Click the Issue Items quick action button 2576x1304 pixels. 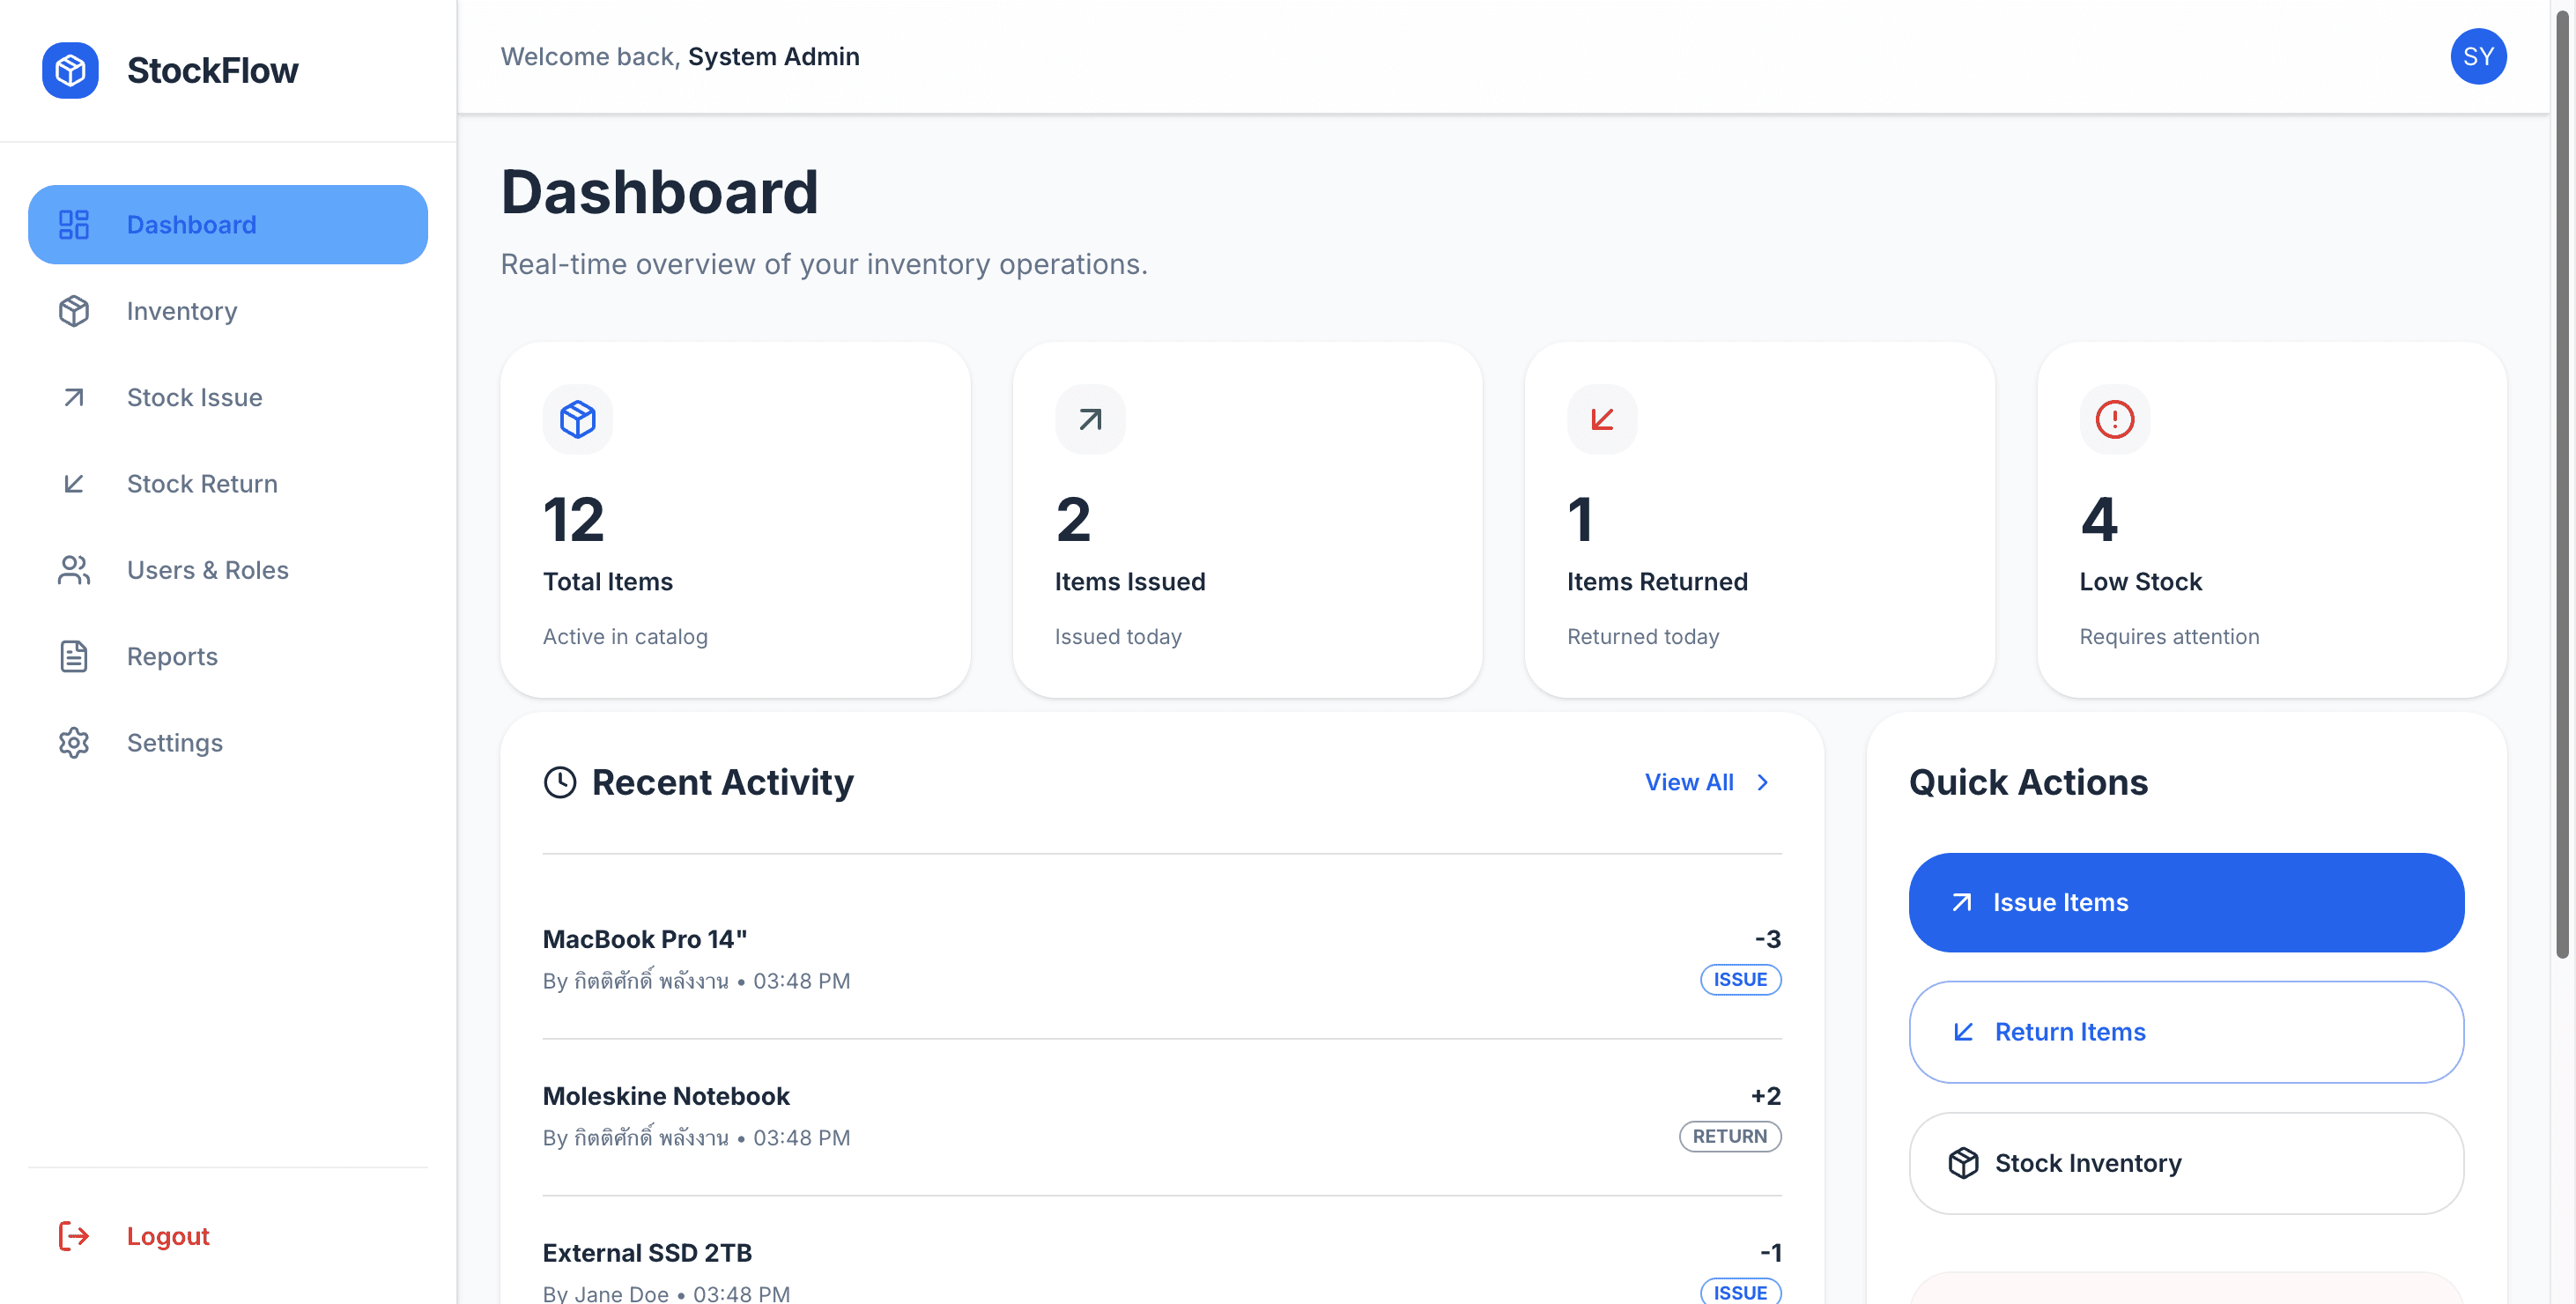(2186, 902)
